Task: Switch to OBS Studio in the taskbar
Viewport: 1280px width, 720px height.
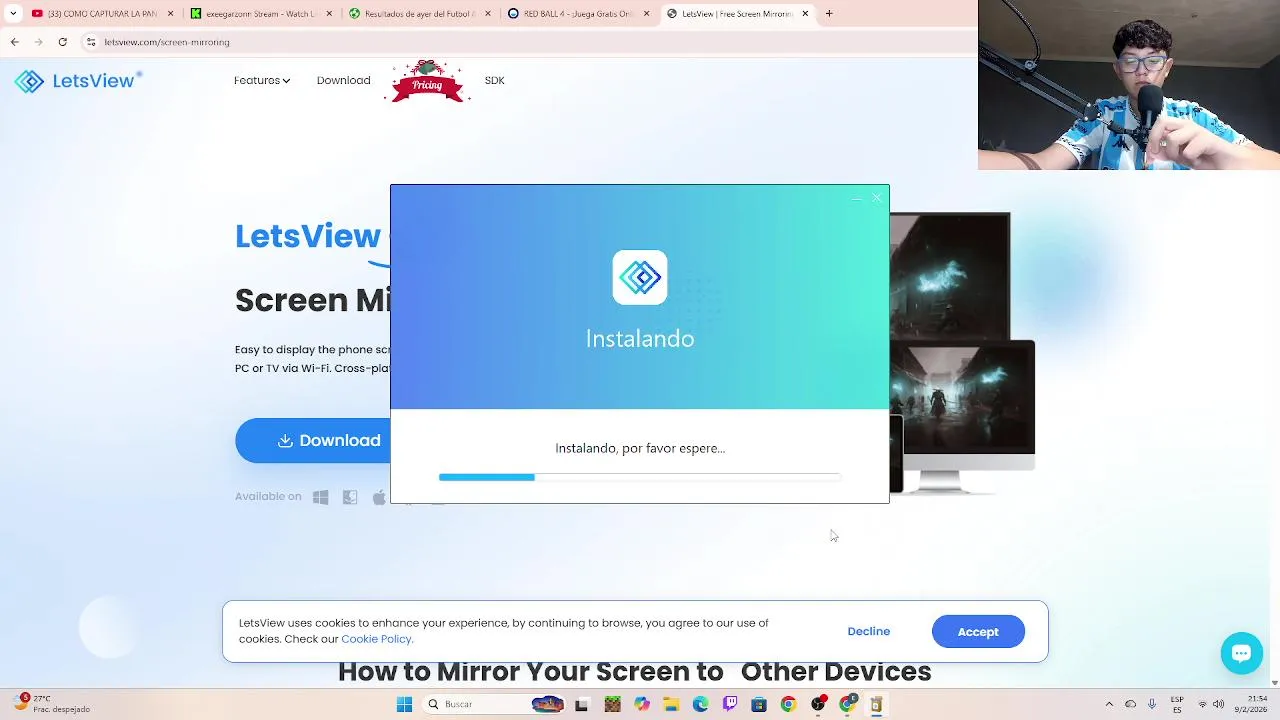Action: [x=818, y=705]
